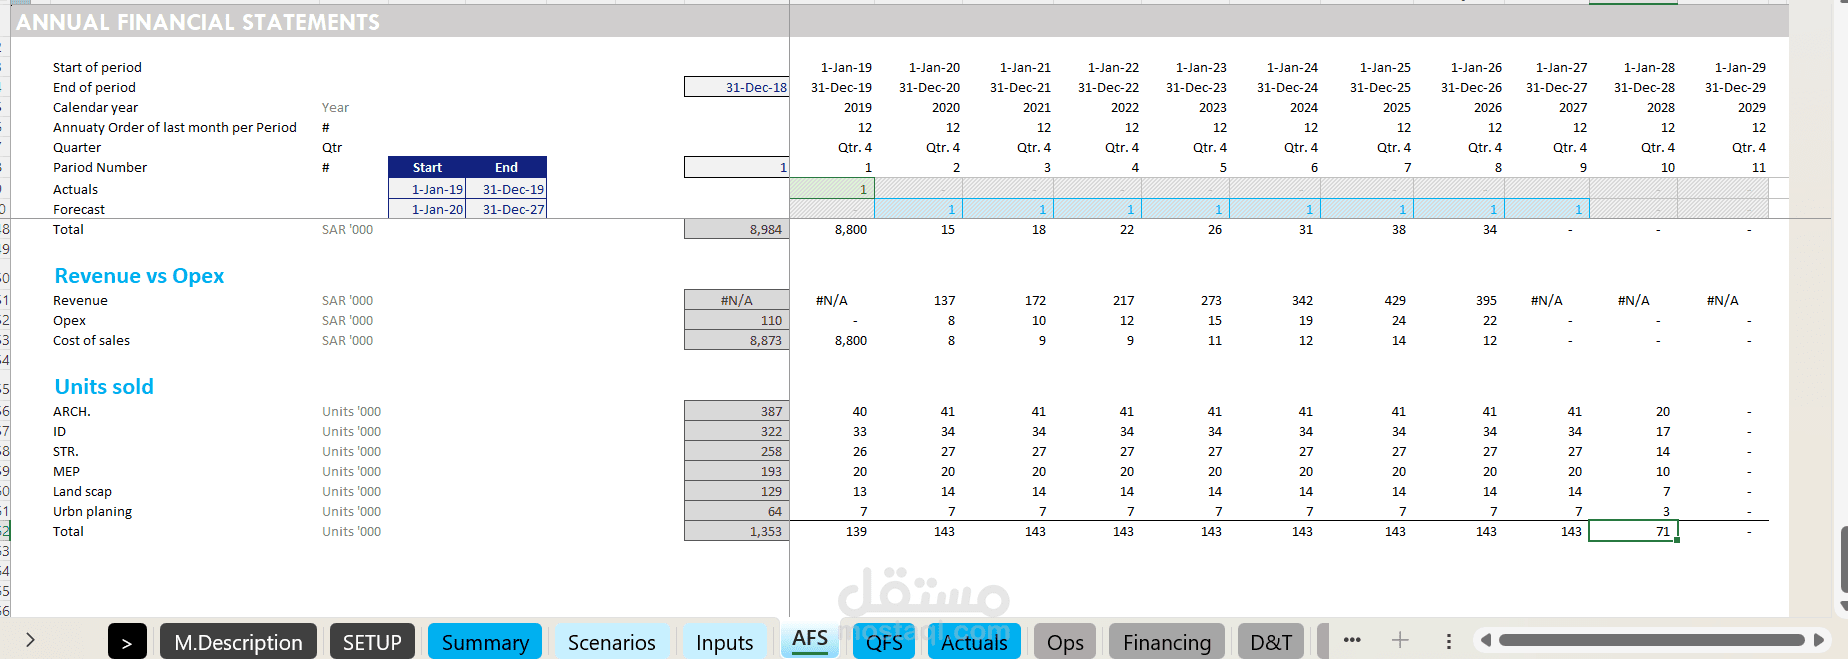Click the 'ANNUAL FINANCIAL STATEMENTS' title
This screenshot has width=1848, height=659.
pyautogui.click(x=198, y=22)
